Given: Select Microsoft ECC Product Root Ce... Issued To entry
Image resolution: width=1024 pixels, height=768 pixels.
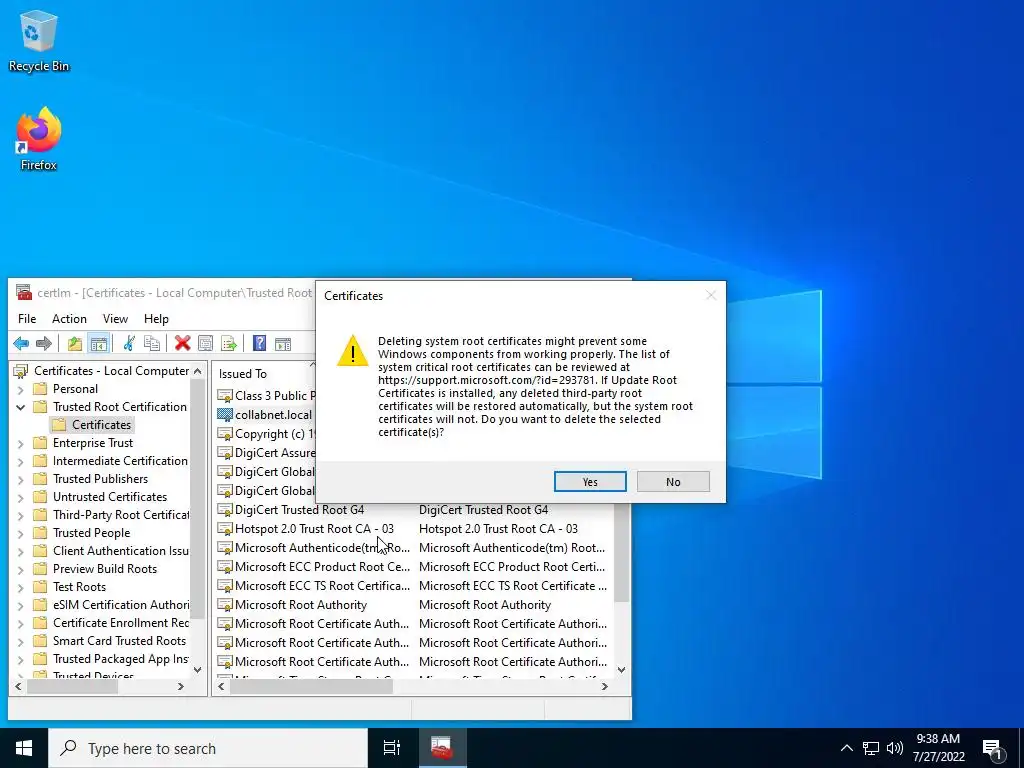Looking at the screenshot, I should (322, 567).
